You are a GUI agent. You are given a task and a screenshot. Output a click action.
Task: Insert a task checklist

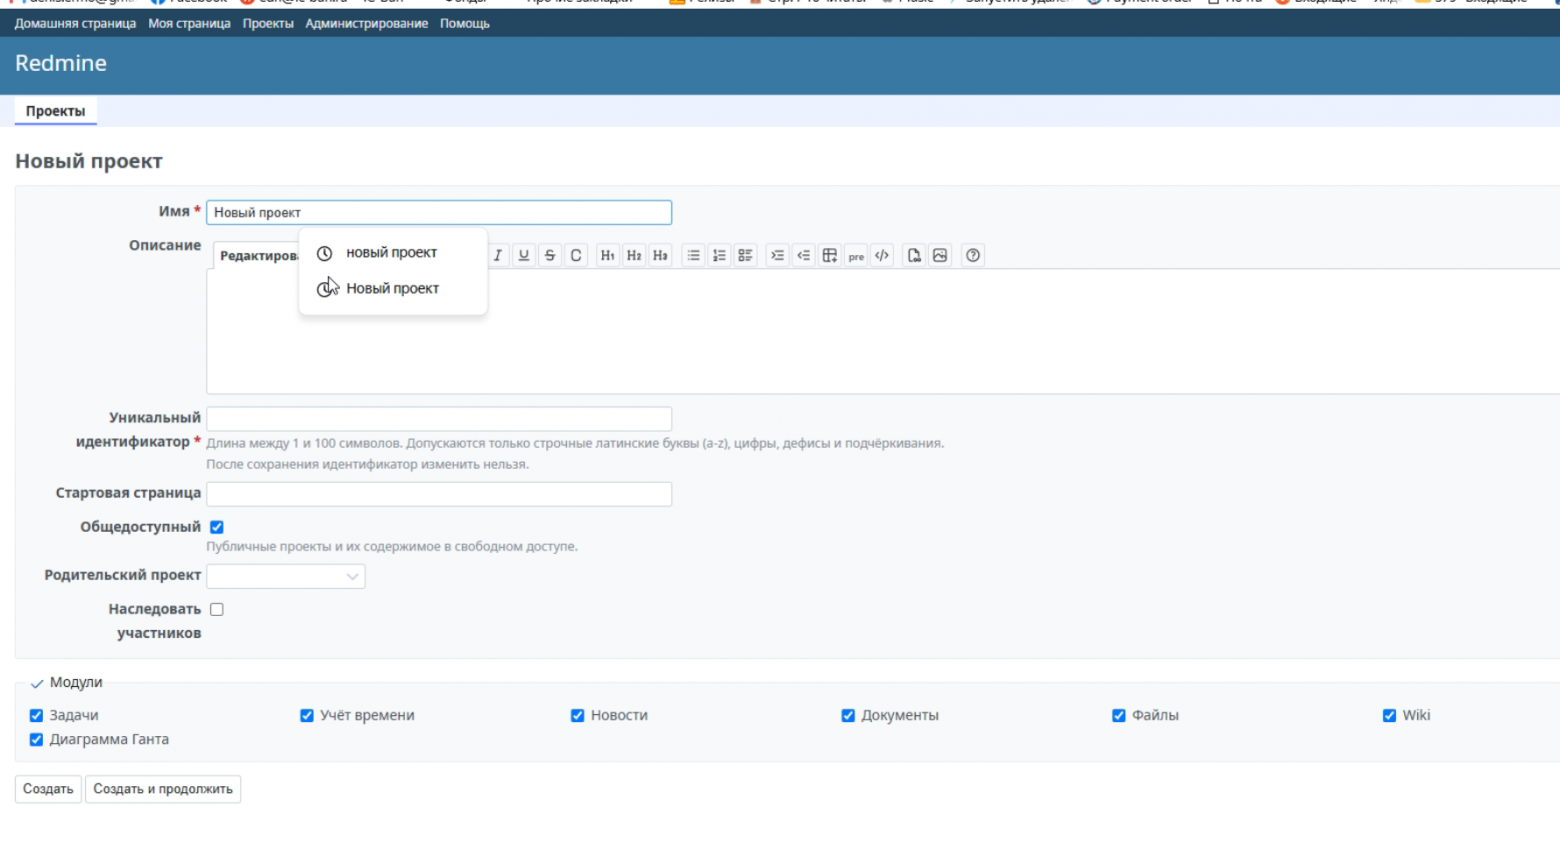(745, 255)
